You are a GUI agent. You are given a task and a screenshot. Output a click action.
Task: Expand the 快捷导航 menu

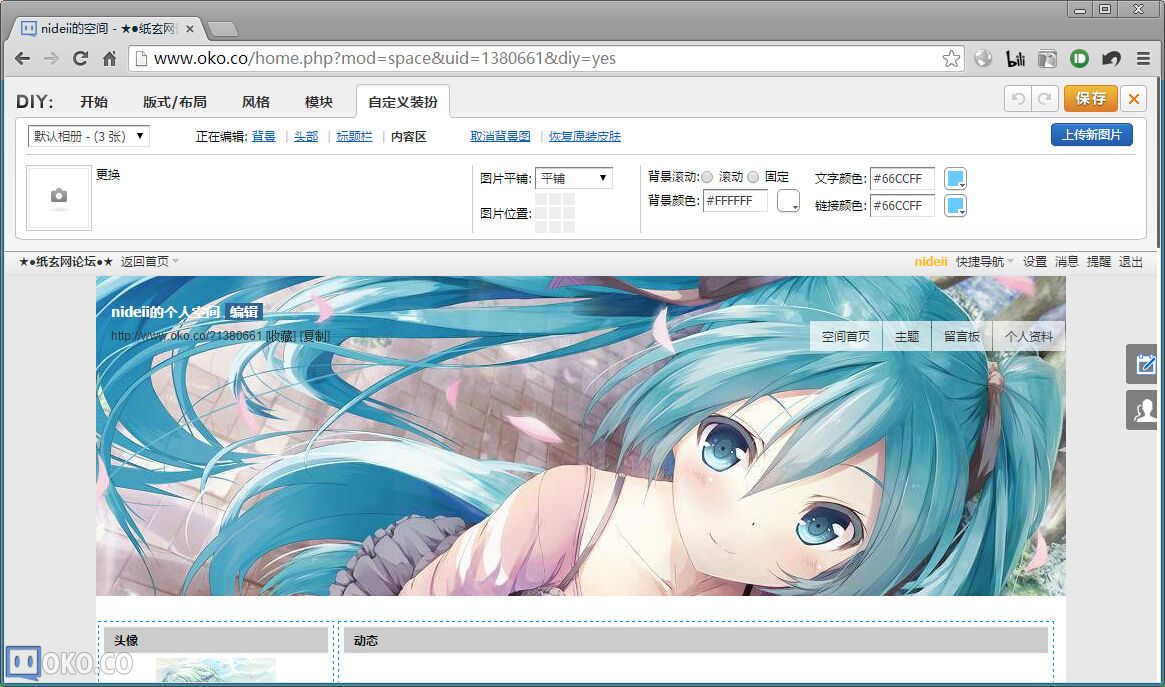(x=984, y=261)
